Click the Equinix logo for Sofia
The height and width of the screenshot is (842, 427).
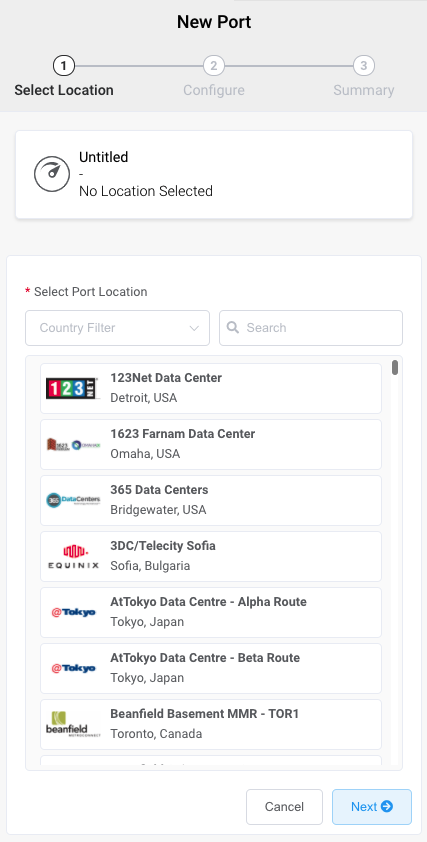click(x=73, y=557)
